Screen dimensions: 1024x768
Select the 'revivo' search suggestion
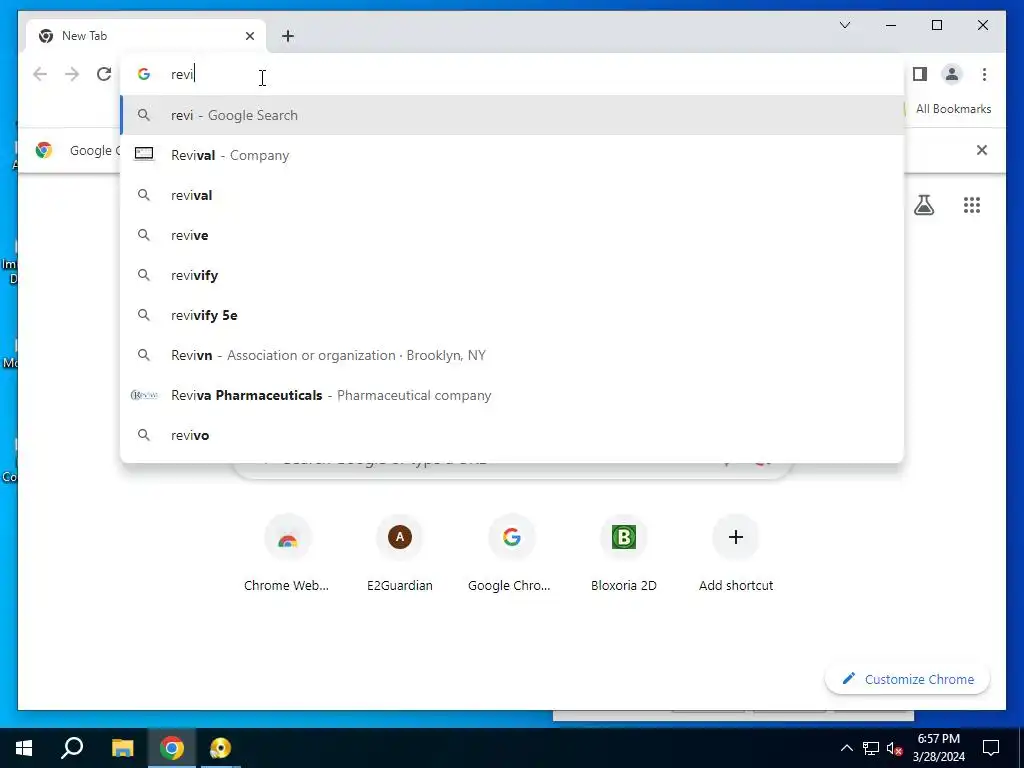[513, 435]
